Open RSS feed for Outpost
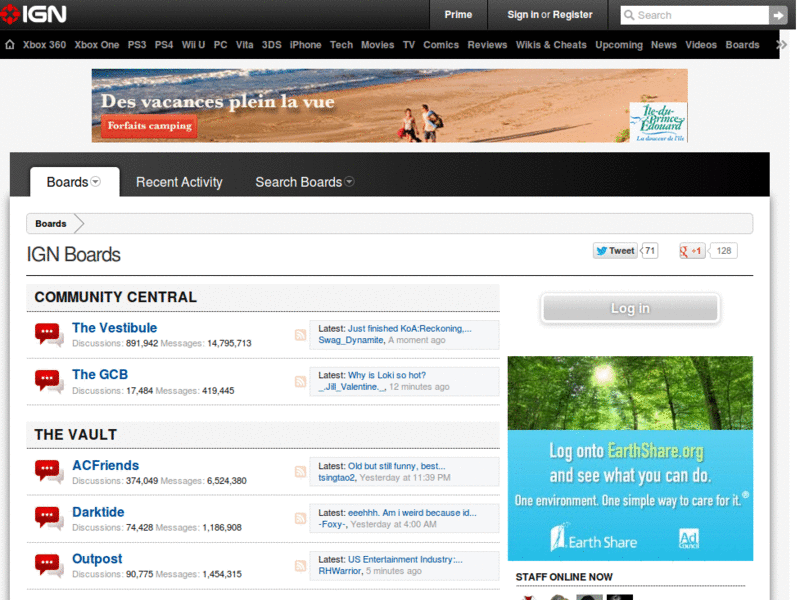 [x=301, y=566]
